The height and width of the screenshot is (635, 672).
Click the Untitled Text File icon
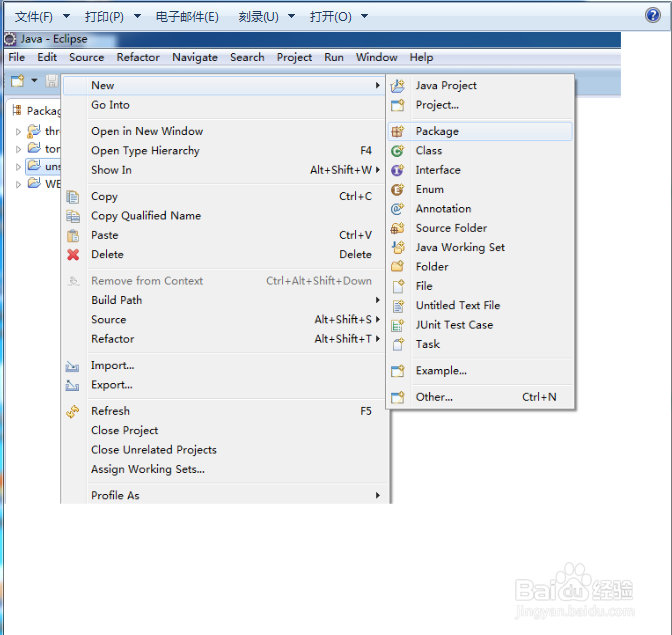pyautogui.click(x=398, y=306)
